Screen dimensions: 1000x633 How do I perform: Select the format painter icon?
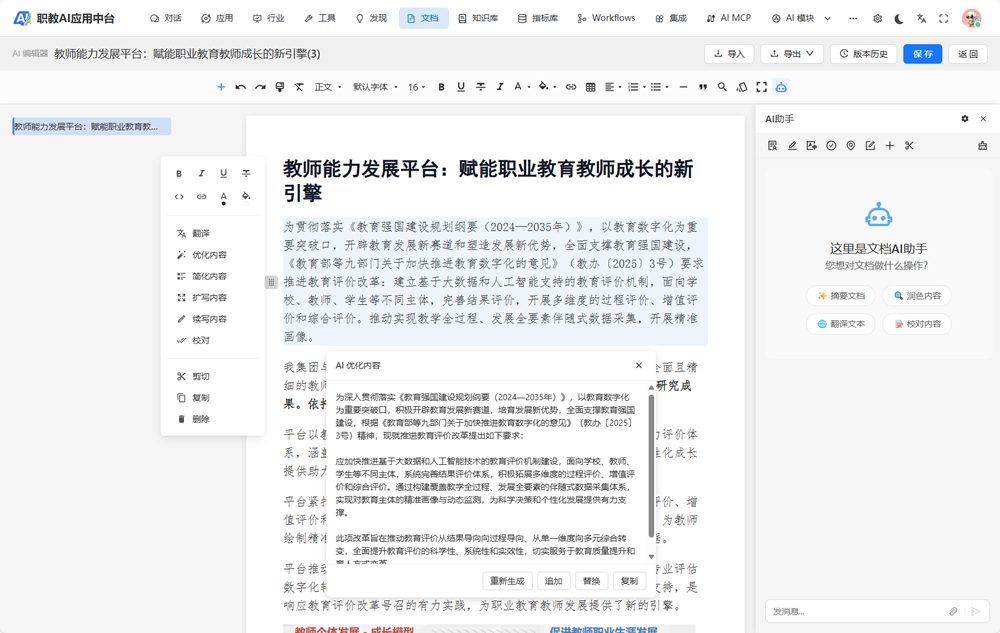tap(279, 87)
